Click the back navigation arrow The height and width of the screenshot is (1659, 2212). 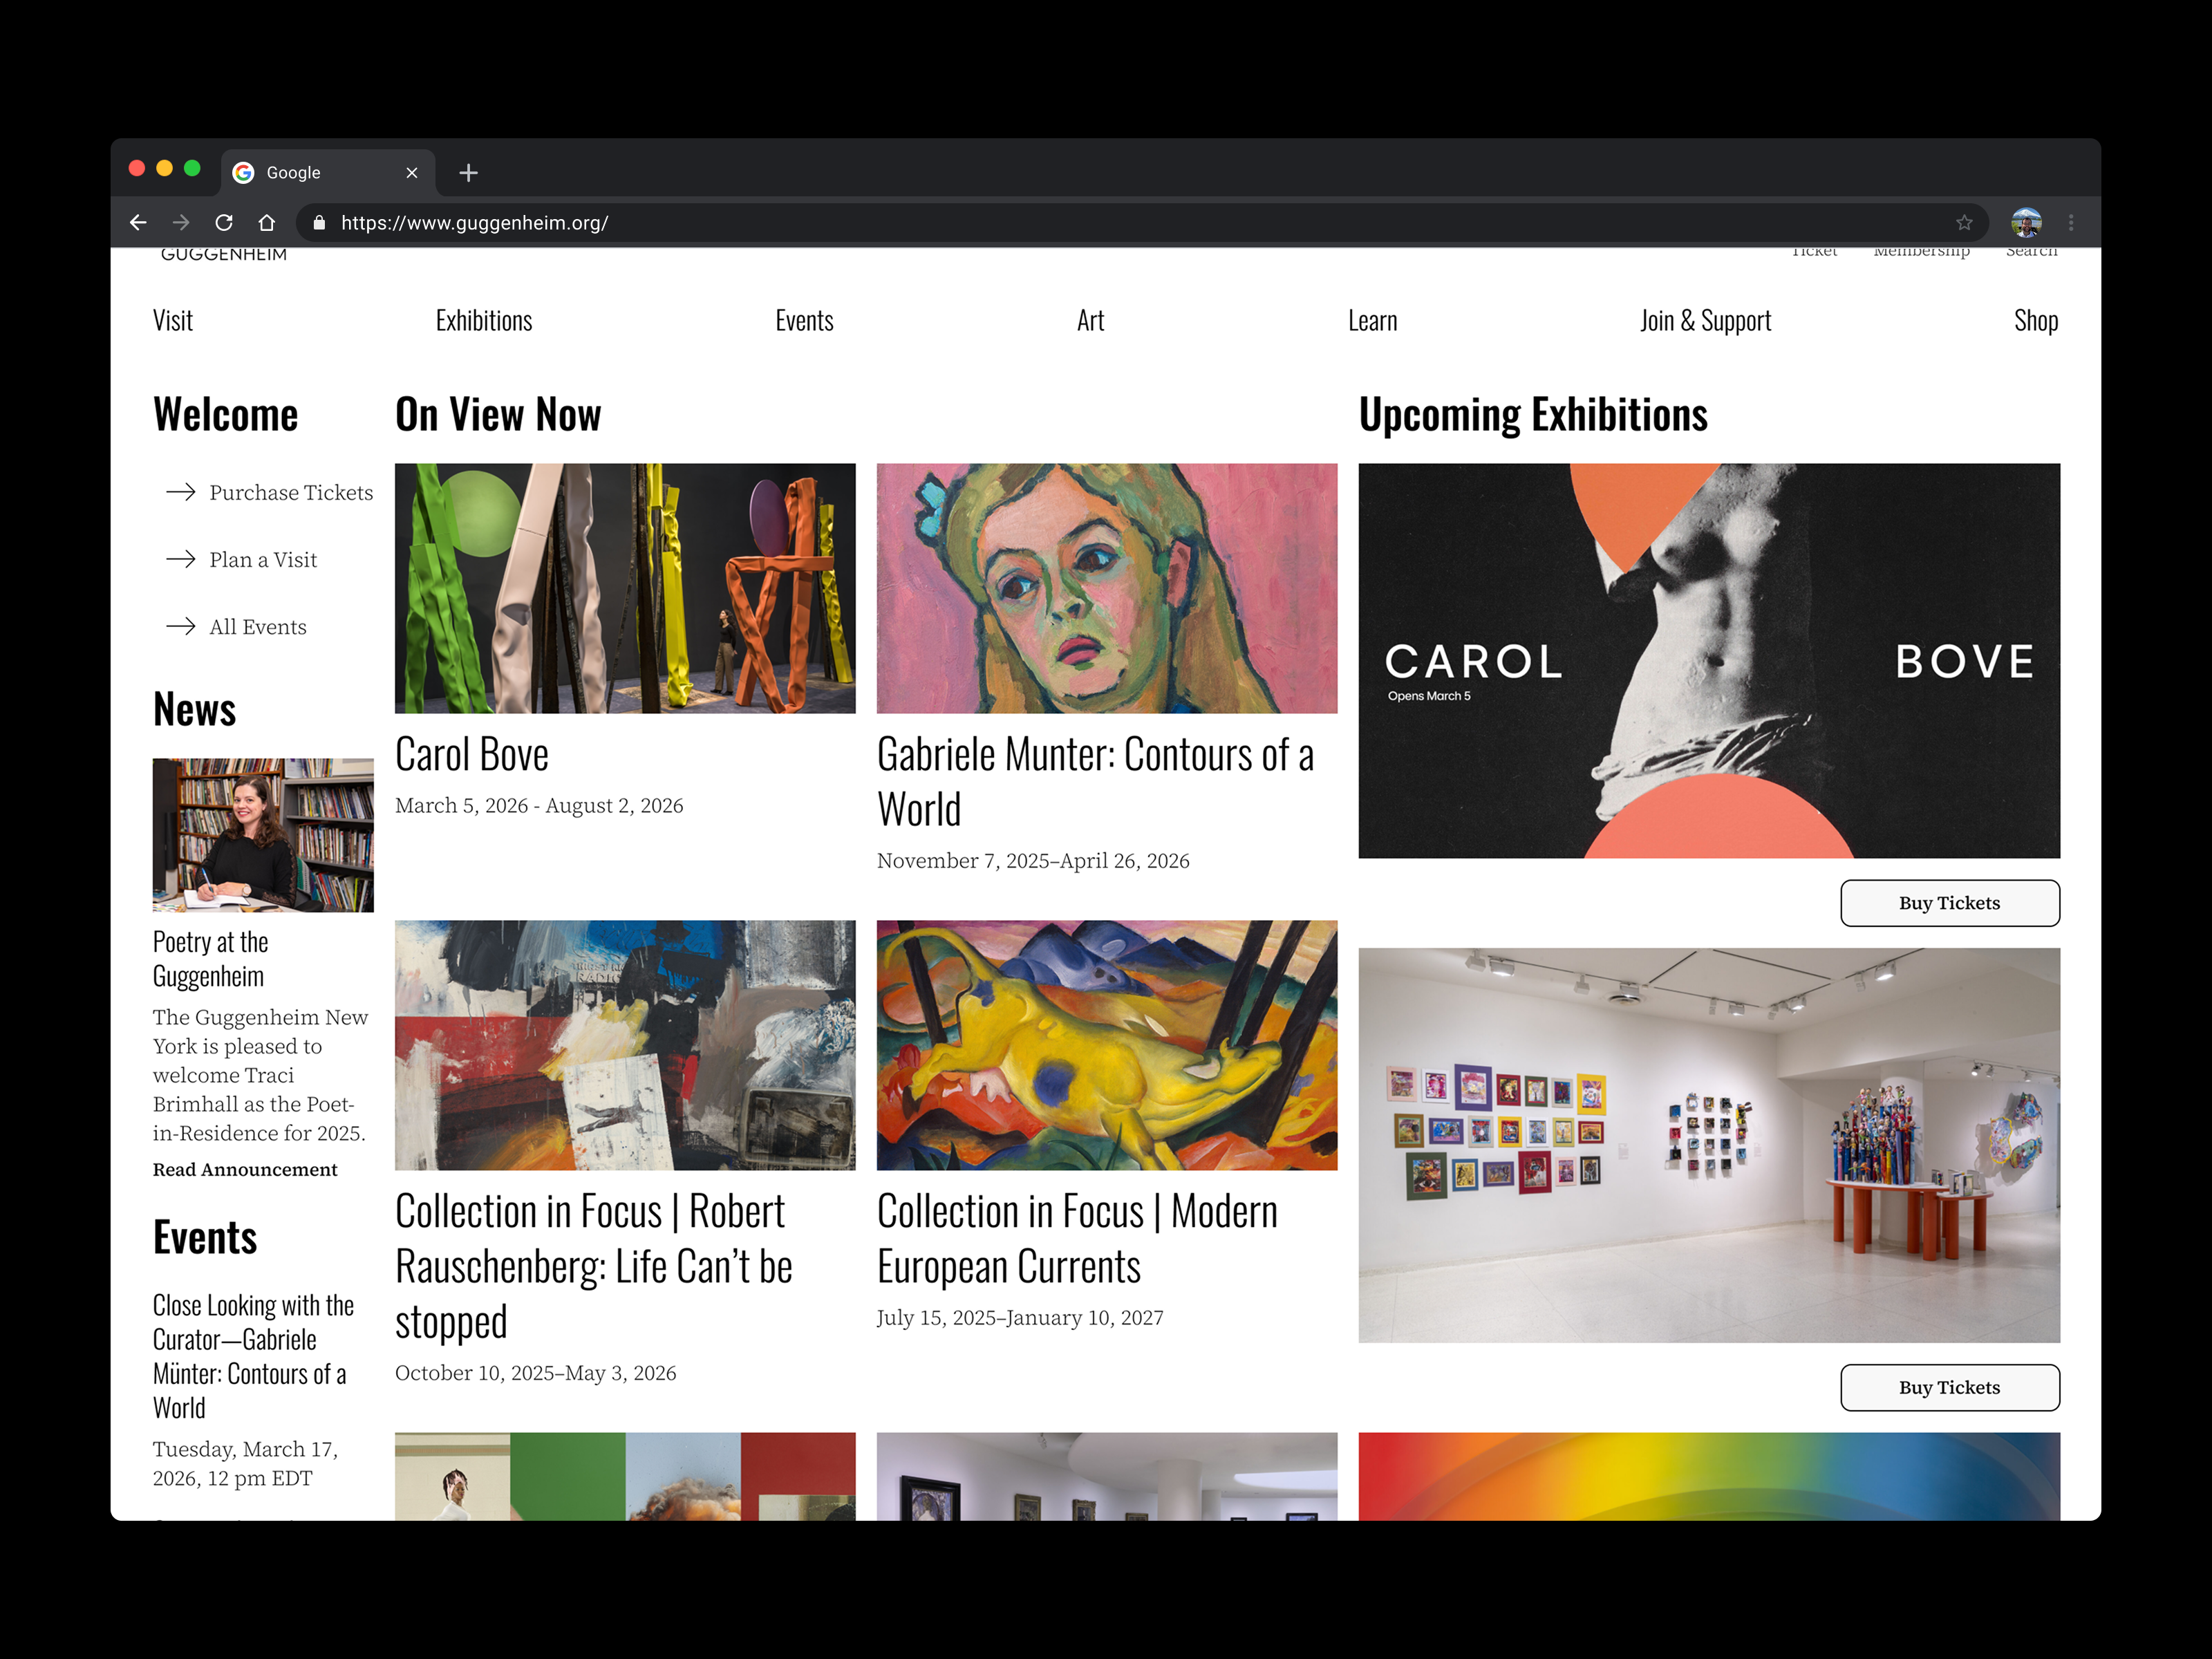click(138, 222)
